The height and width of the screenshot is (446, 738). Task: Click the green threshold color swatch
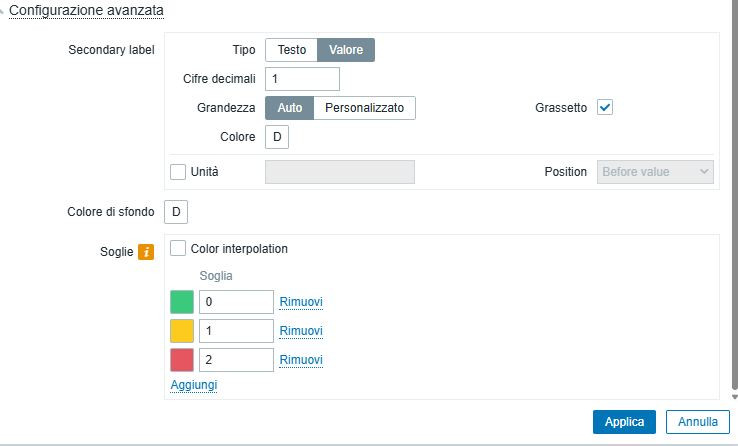pos(182,302)
